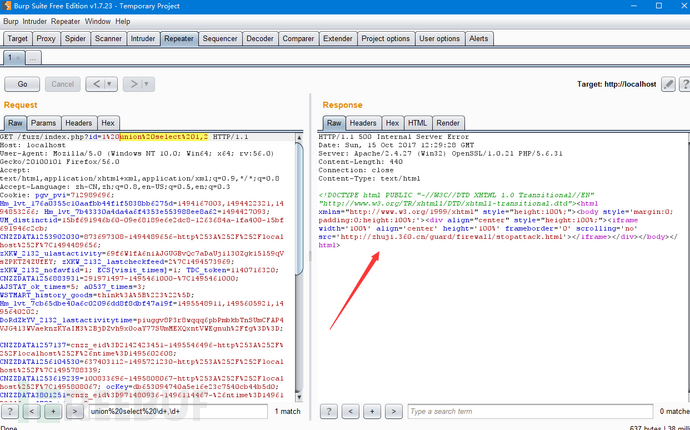Screen dimensions: 690x430
Task: Click 'Content-Type: text/html' response header
Action: 369,179
